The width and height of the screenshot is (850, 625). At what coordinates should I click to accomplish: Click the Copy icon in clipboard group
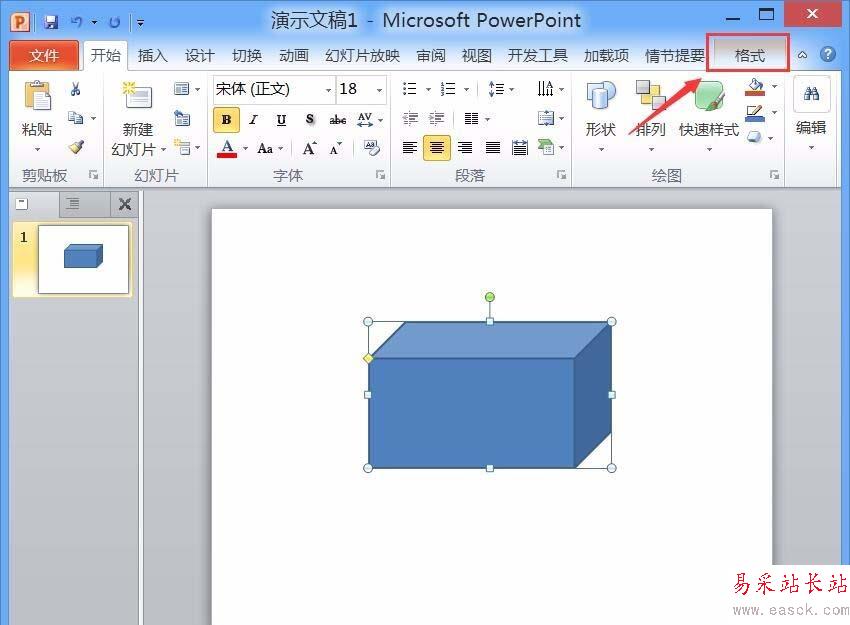pyautogui.click(x=75, y=117)
